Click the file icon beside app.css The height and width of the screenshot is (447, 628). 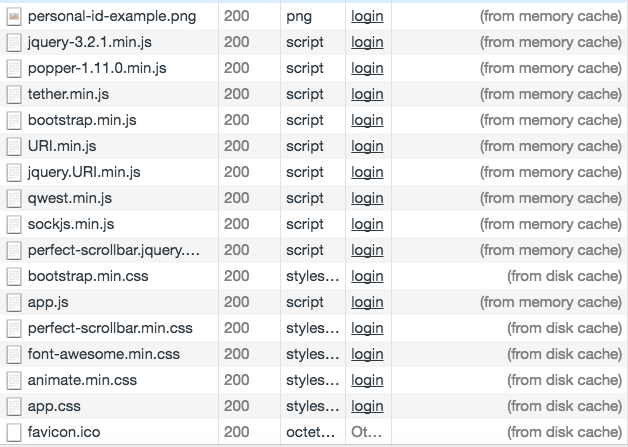point(14,407)
